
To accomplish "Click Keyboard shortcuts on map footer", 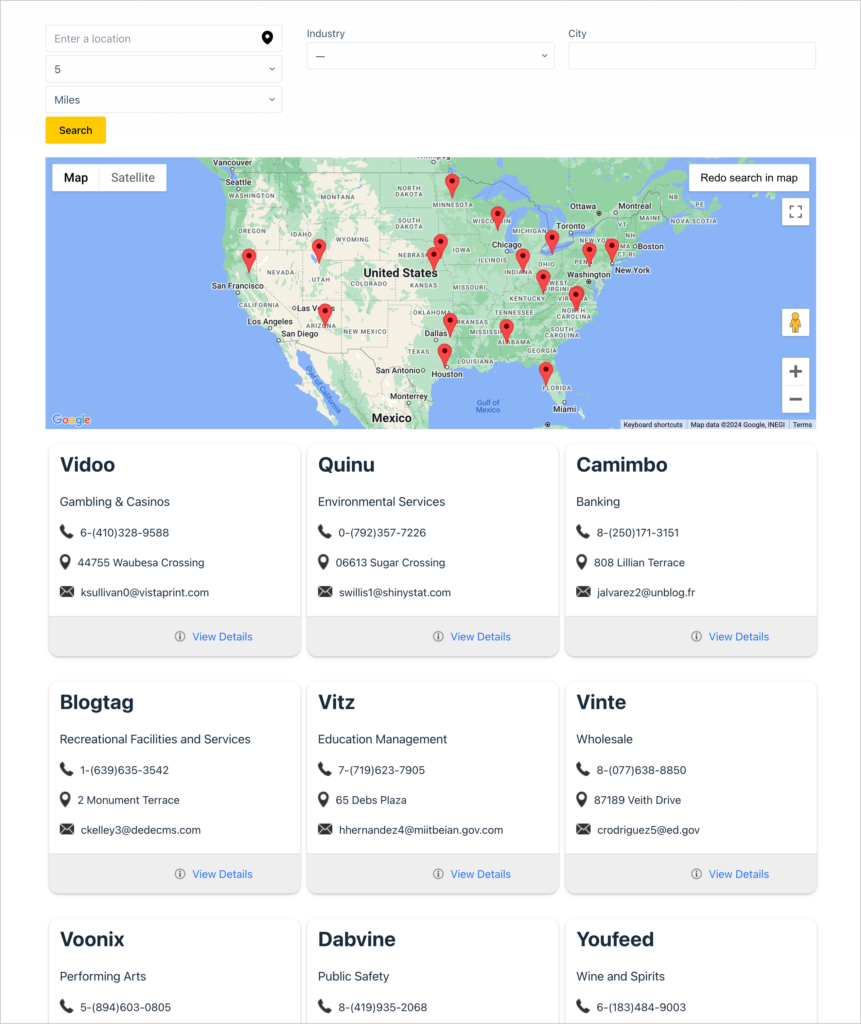I will [x=653, y=424].
